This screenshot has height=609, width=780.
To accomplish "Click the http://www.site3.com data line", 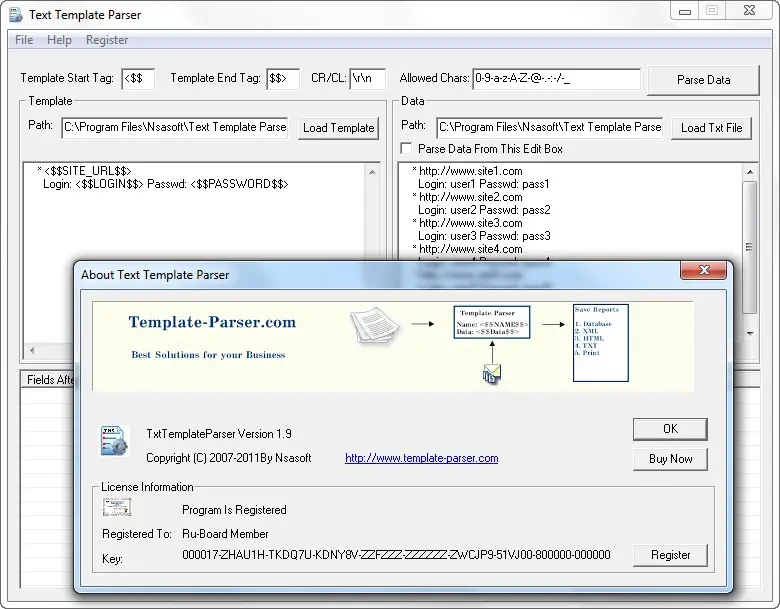I will 468,223.
